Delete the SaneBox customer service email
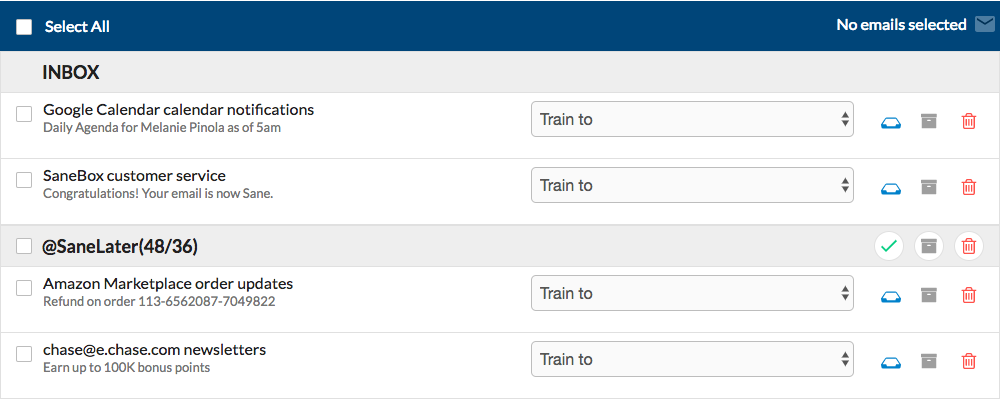Screen dimensions: 1001x399 pyautogui.click(x=968, y=186)
